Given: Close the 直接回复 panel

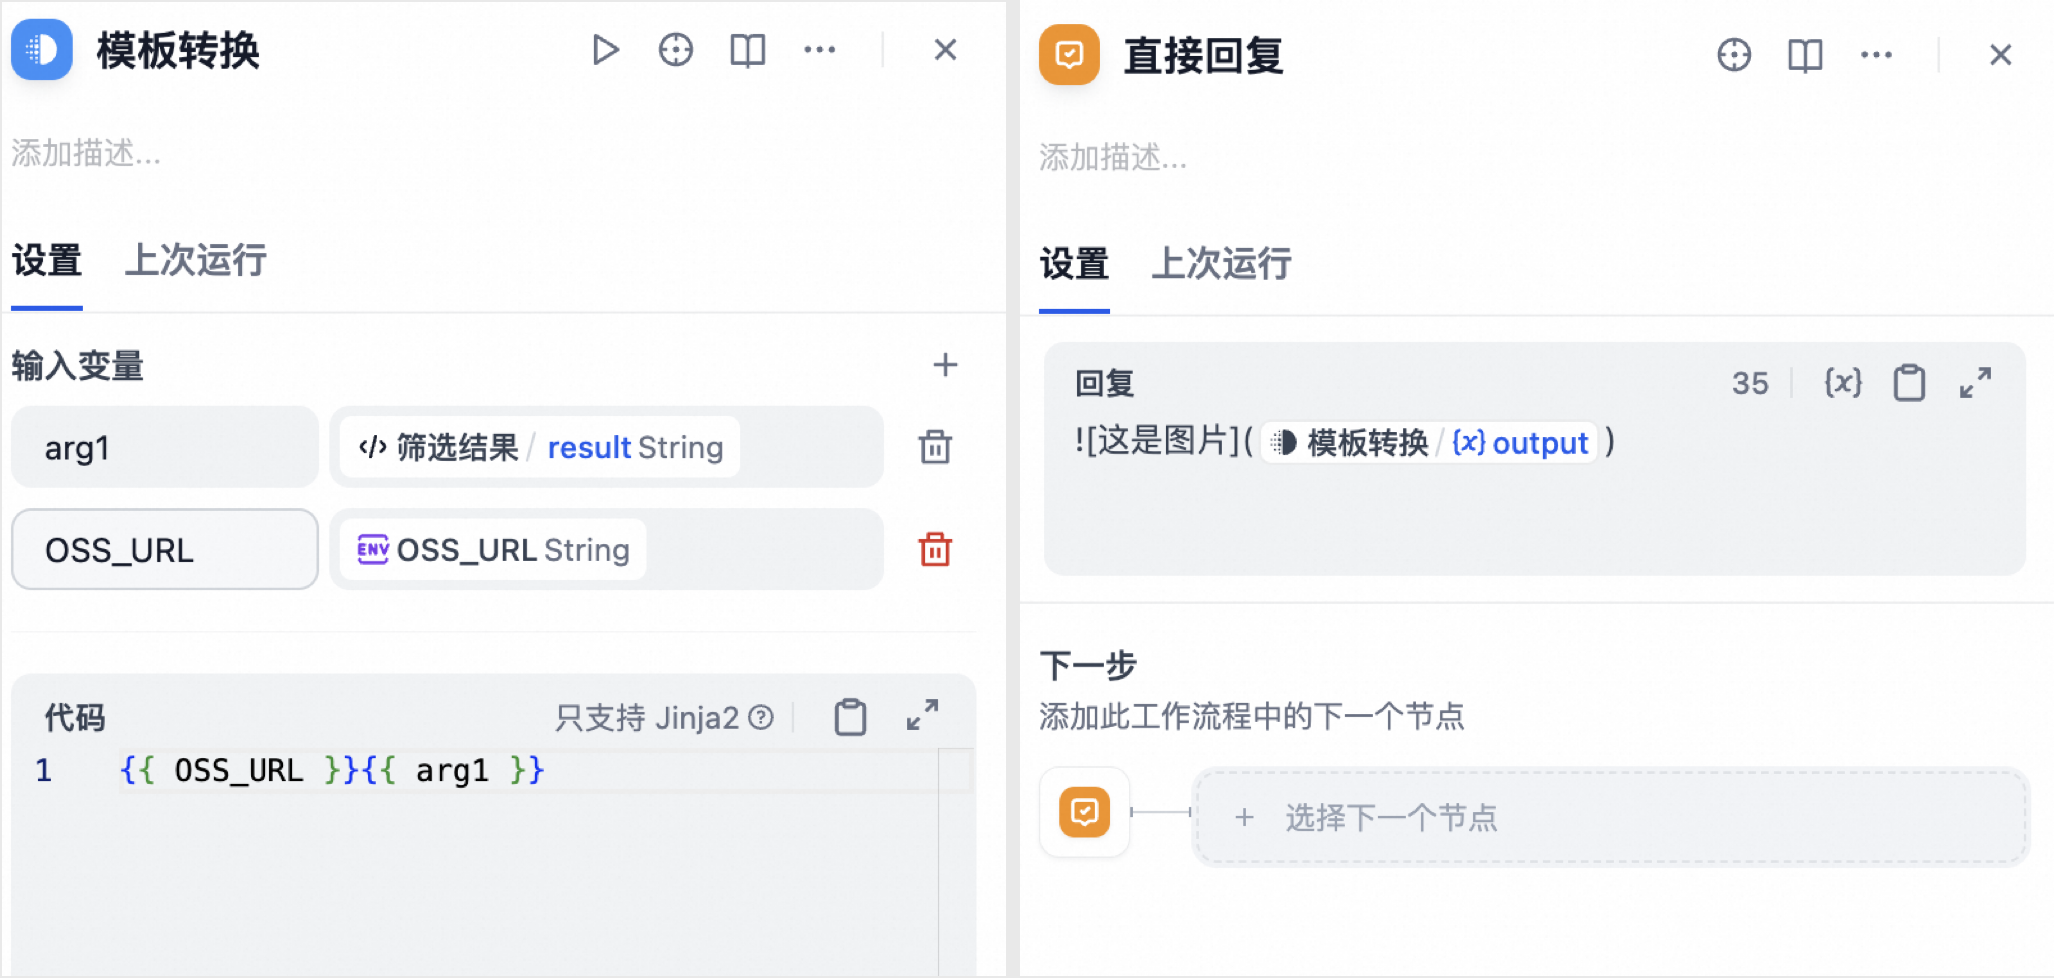Looking at the screenshot, I should 2000,54.
